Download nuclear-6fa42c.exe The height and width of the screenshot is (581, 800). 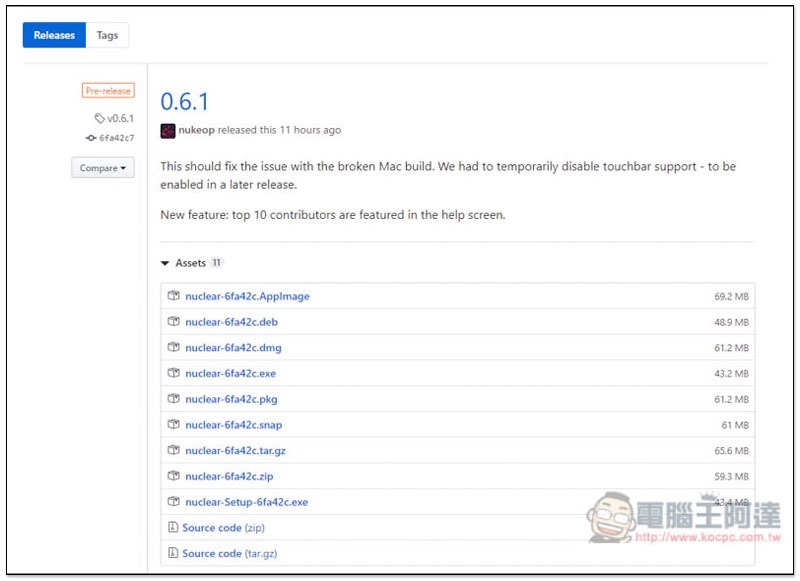pyautogui.click(x=230, y=374)
